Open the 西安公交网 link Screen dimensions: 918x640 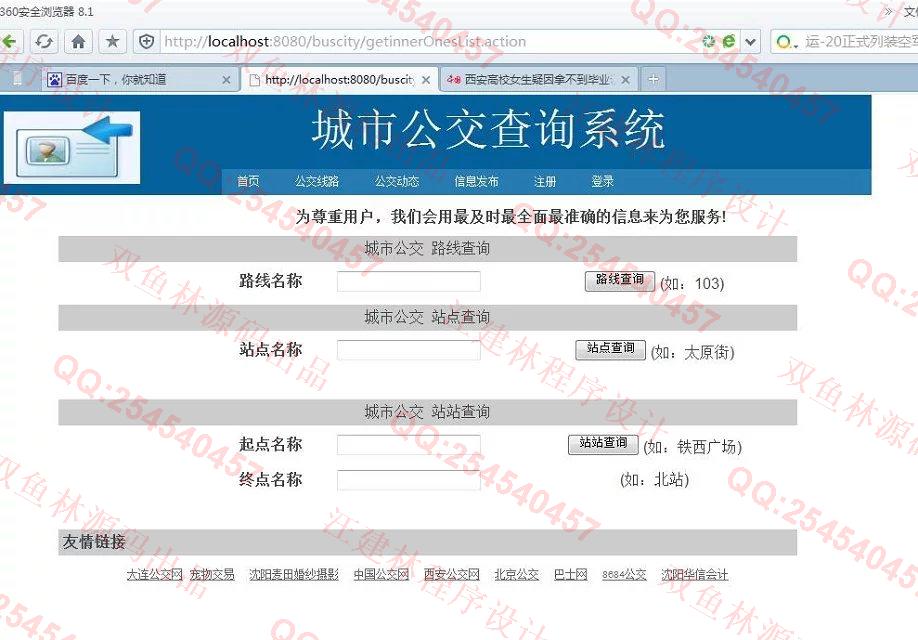click(451, 574)
